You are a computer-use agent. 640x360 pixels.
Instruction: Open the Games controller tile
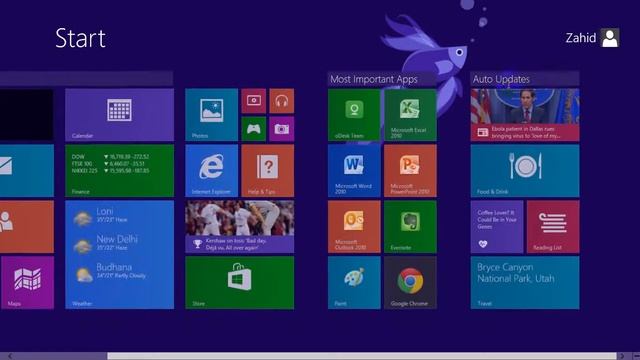[x=253, y=129]
